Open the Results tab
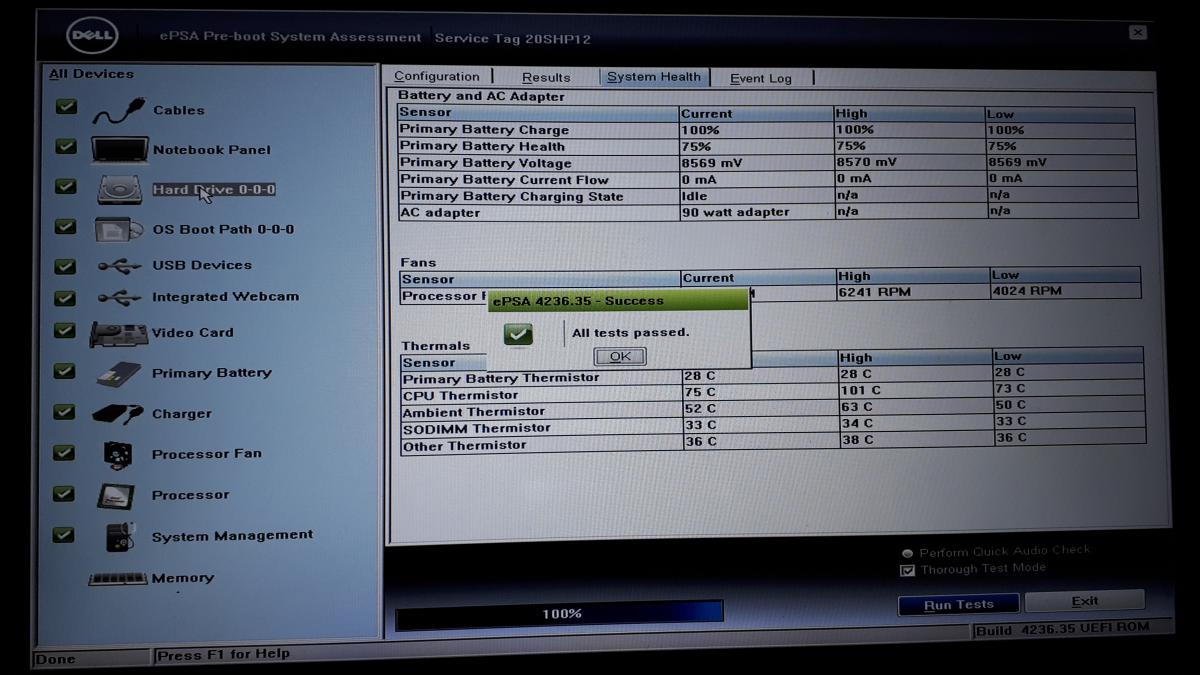 [546, 78]
